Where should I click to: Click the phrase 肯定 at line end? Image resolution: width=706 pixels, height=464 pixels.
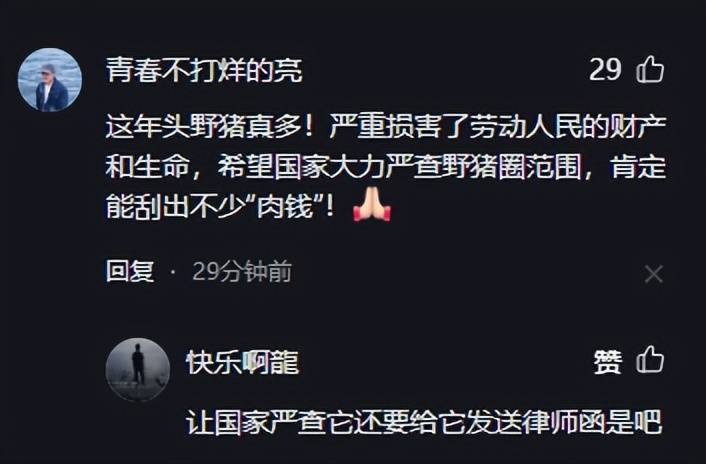638,167
